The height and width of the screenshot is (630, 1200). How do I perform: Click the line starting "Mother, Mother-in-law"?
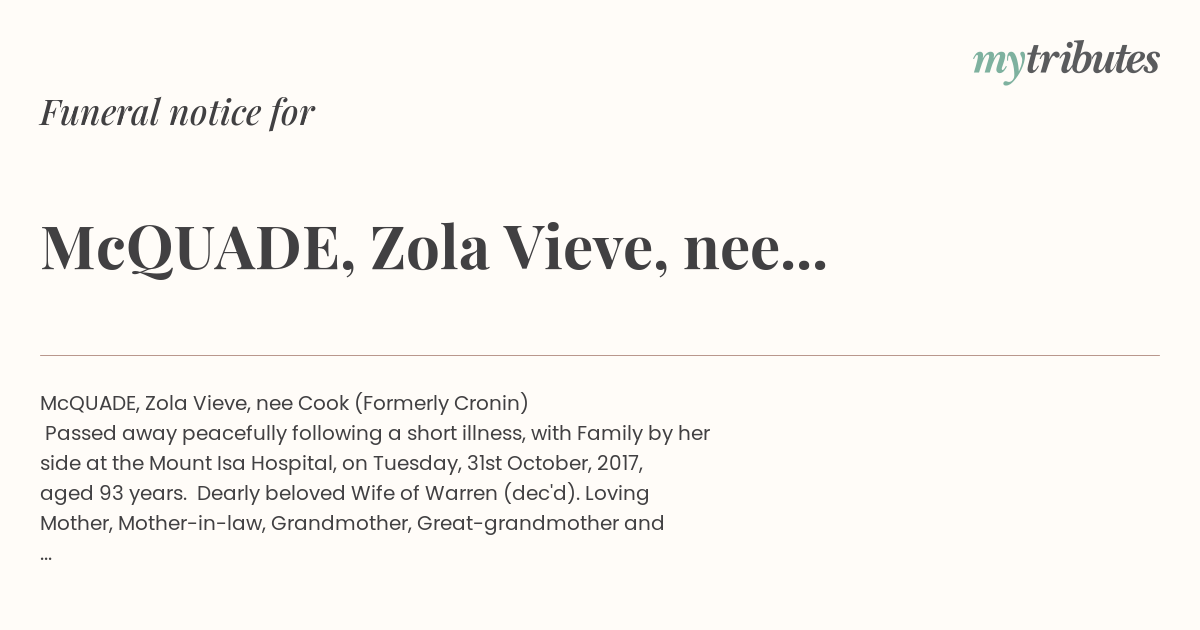click(352, 523)
